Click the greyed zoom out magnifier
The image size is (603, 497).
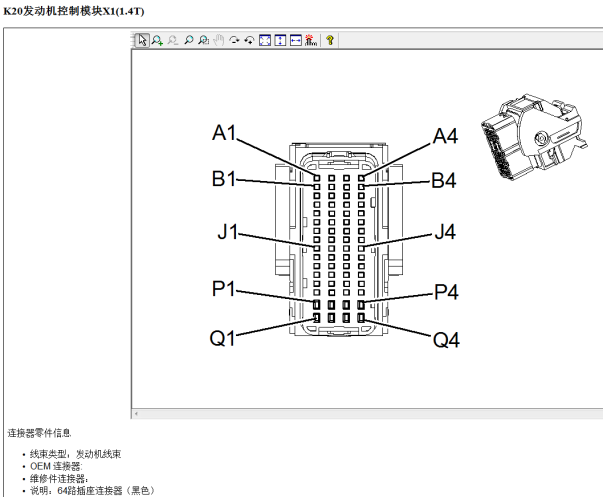pyautogui.click(x=173, y=40)
